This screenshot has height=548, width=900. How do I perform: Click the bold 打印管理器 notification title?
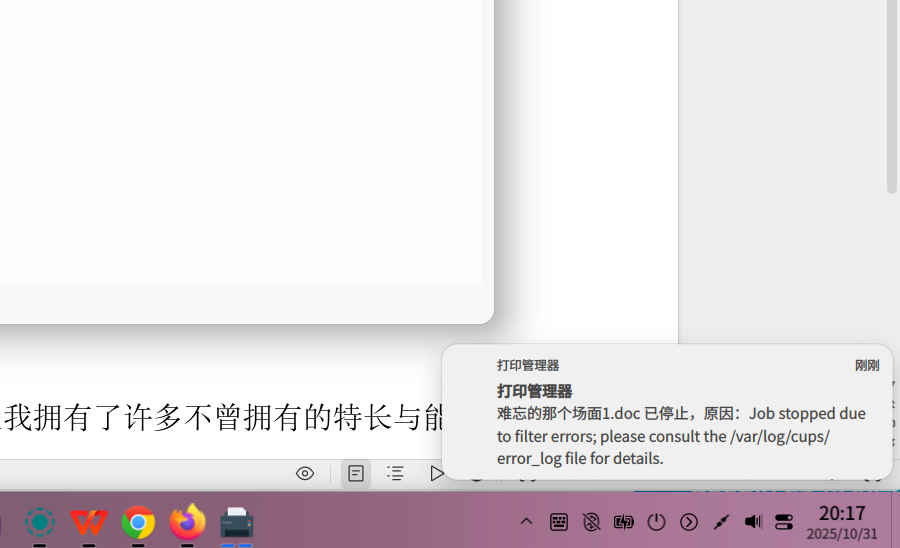534,391
